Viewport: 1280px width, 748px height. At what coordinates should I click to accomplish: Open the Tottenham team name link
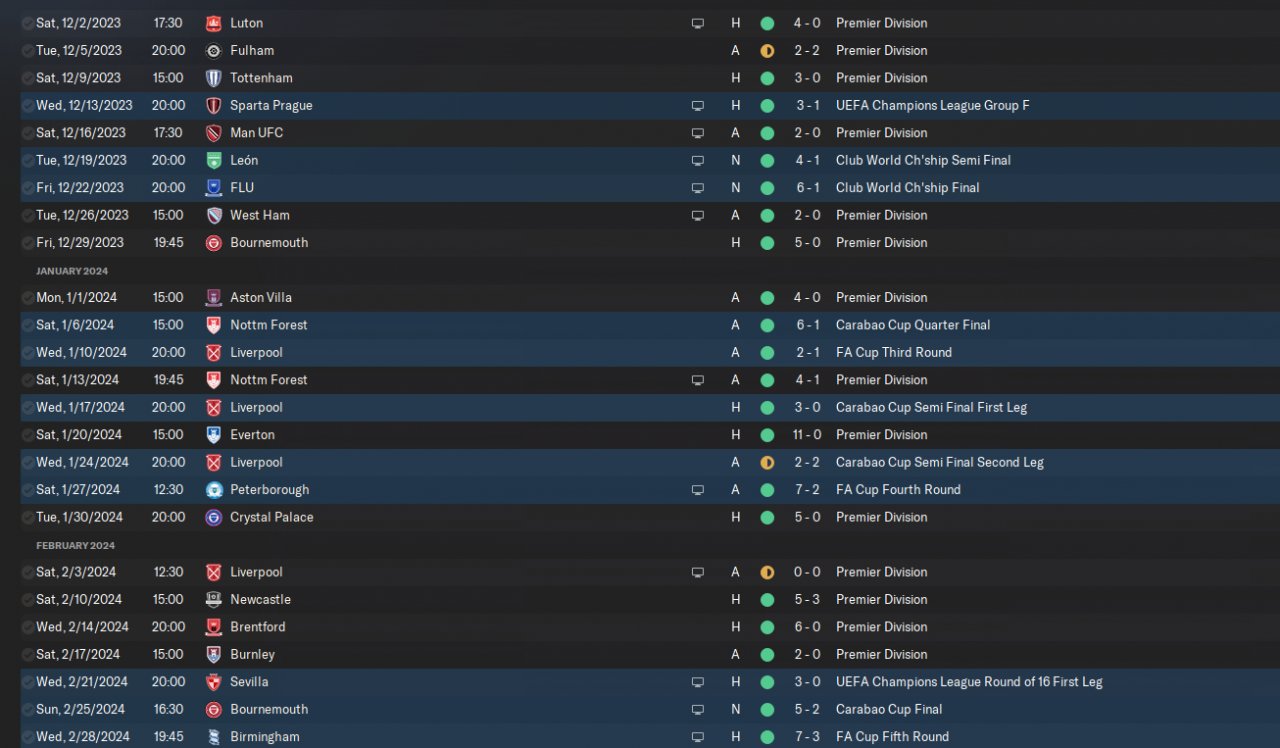click(x=261, y=78)
